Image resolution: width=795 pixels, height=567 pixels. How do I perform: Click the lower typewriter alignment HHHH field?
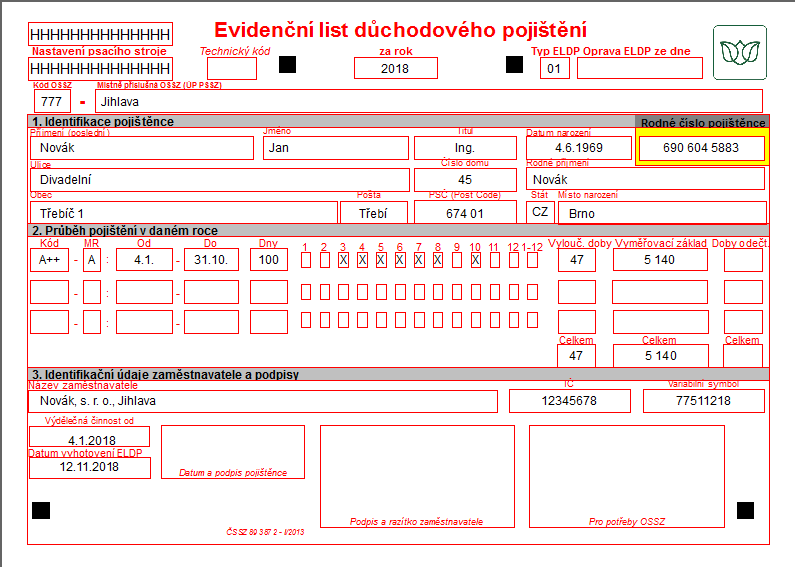[x=100, y=68]
